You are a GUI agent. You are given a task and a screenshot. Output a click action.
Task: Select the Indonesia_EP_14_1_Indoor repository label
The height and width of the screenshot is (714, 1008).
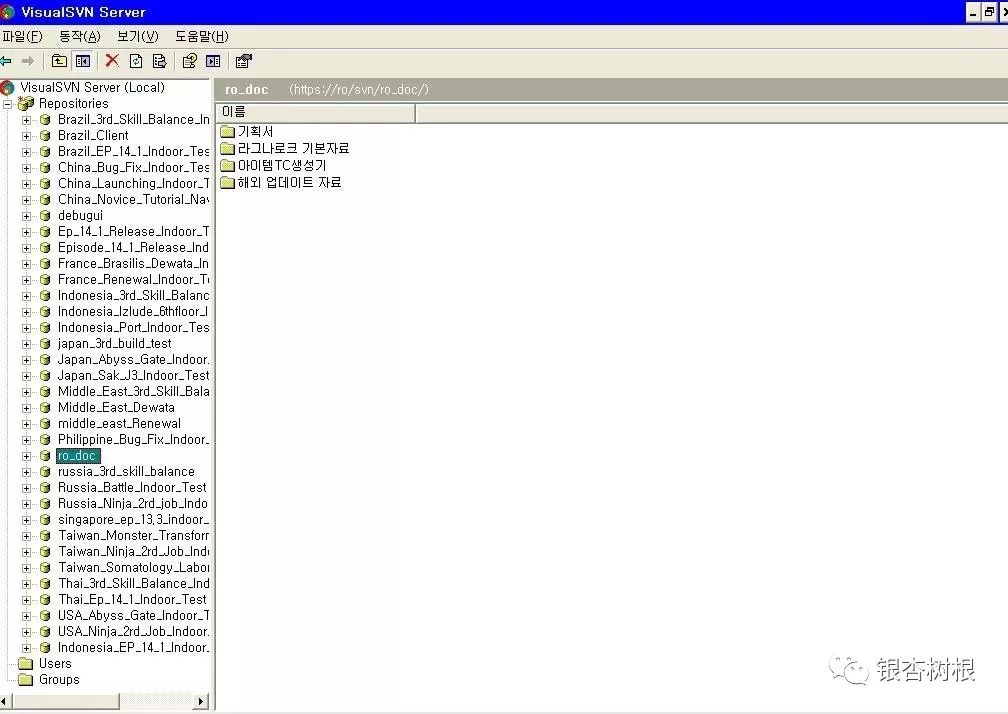pyautogui.click(x=134, y=648)
